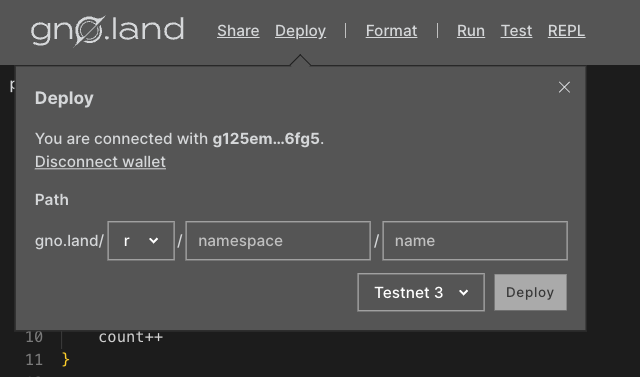
Task: Open the Testnet 3 network dropdown
Action: click(421, 293)
